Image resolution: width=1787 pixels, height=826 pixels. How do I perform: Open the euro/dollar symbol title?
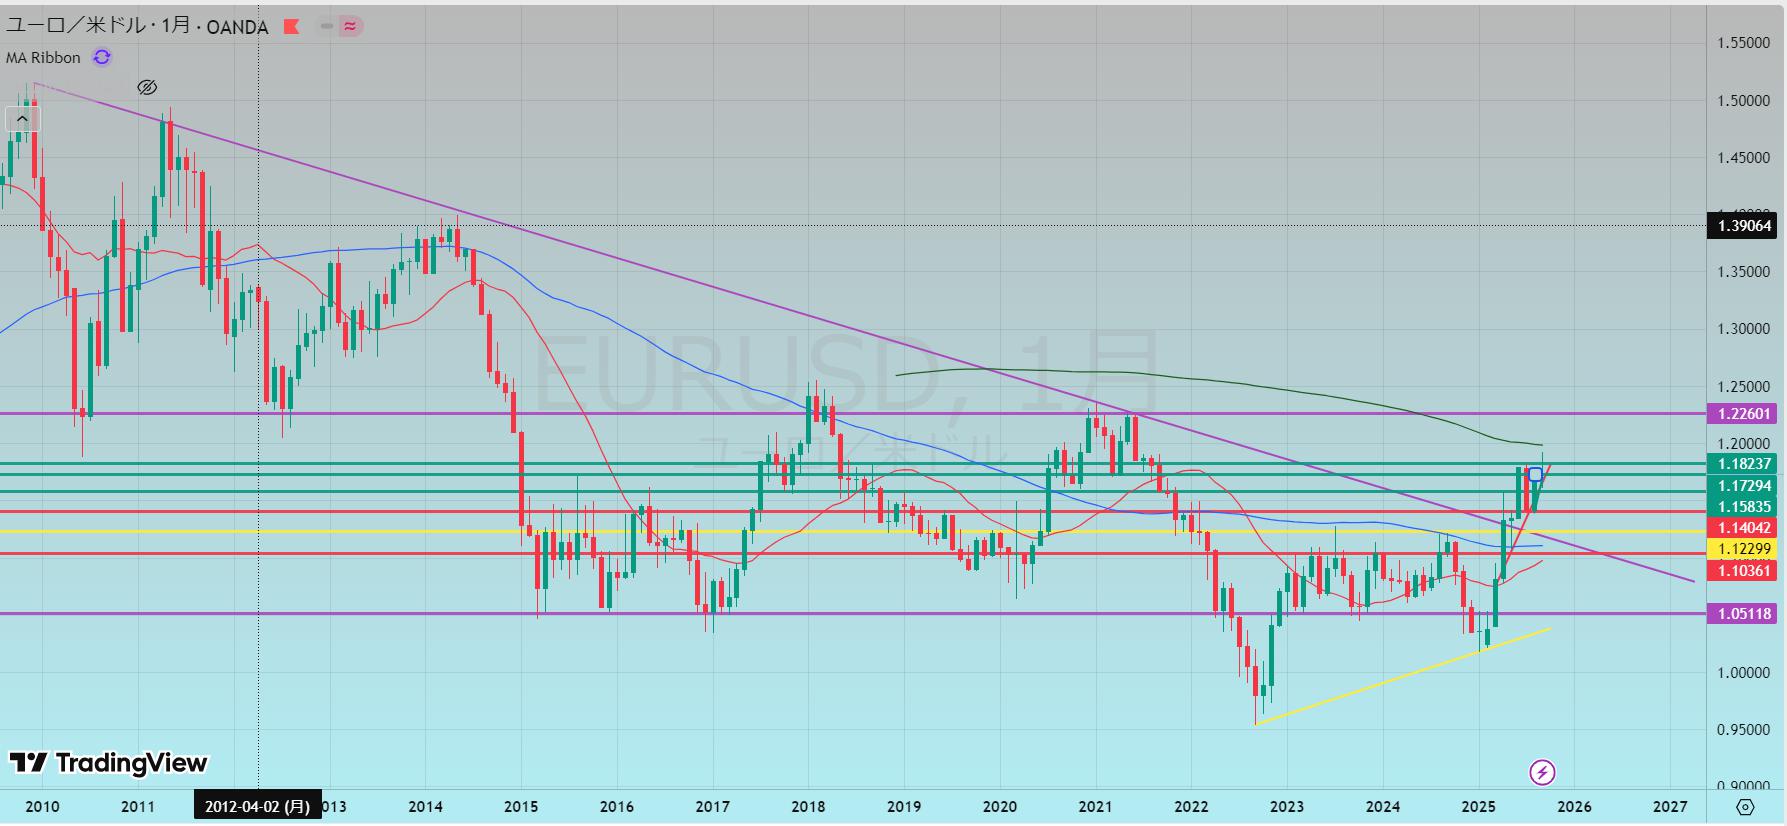[137, 27]
